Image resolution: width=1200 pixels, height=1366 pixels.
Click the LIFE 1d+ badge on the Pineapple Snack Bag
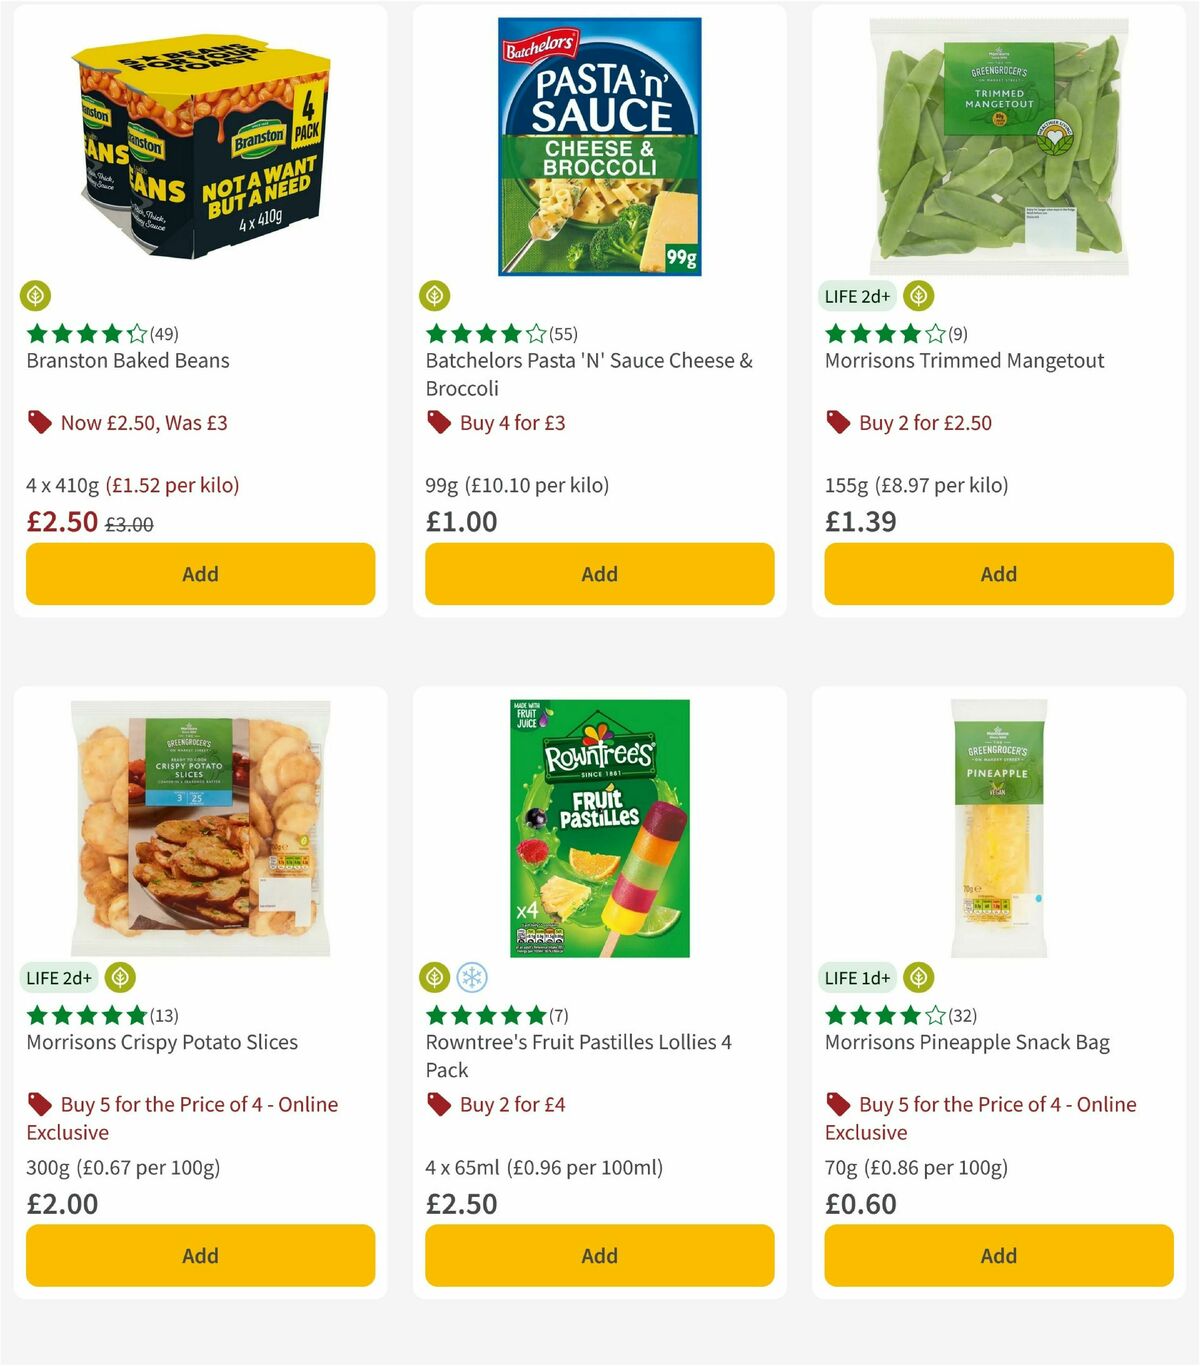[x=856, y=978]
